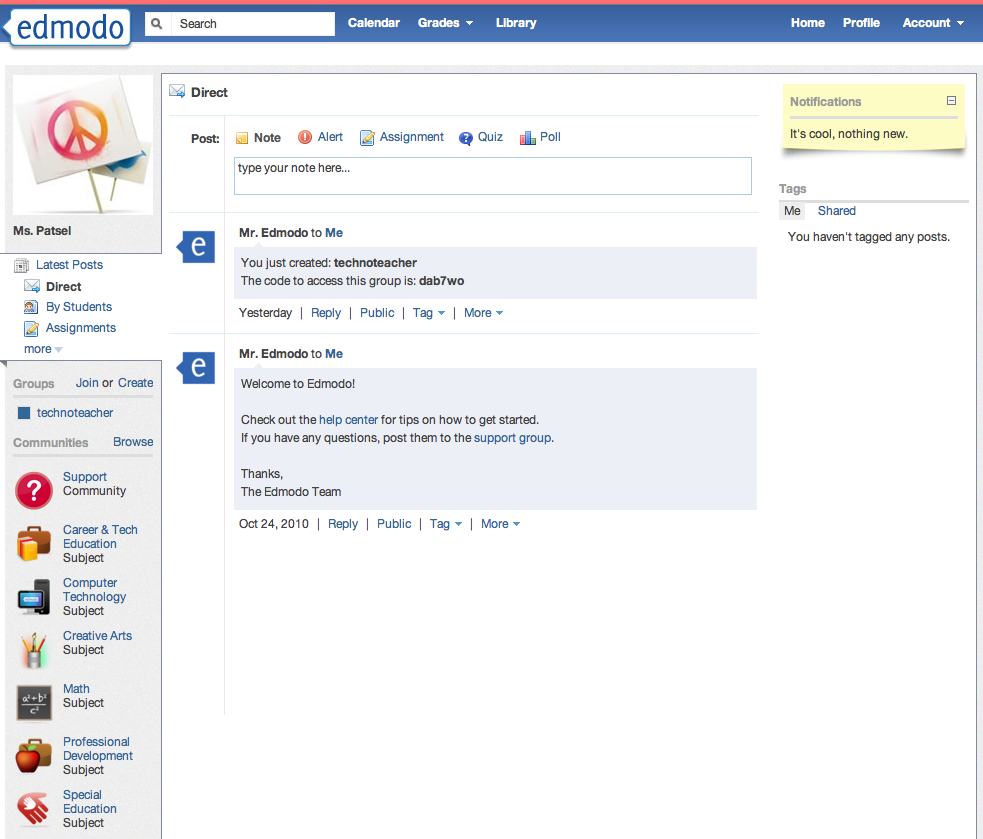Open Tag dropdown on Oct 24 post
This screenshot has width=983, height=839.
coord(446,524)
